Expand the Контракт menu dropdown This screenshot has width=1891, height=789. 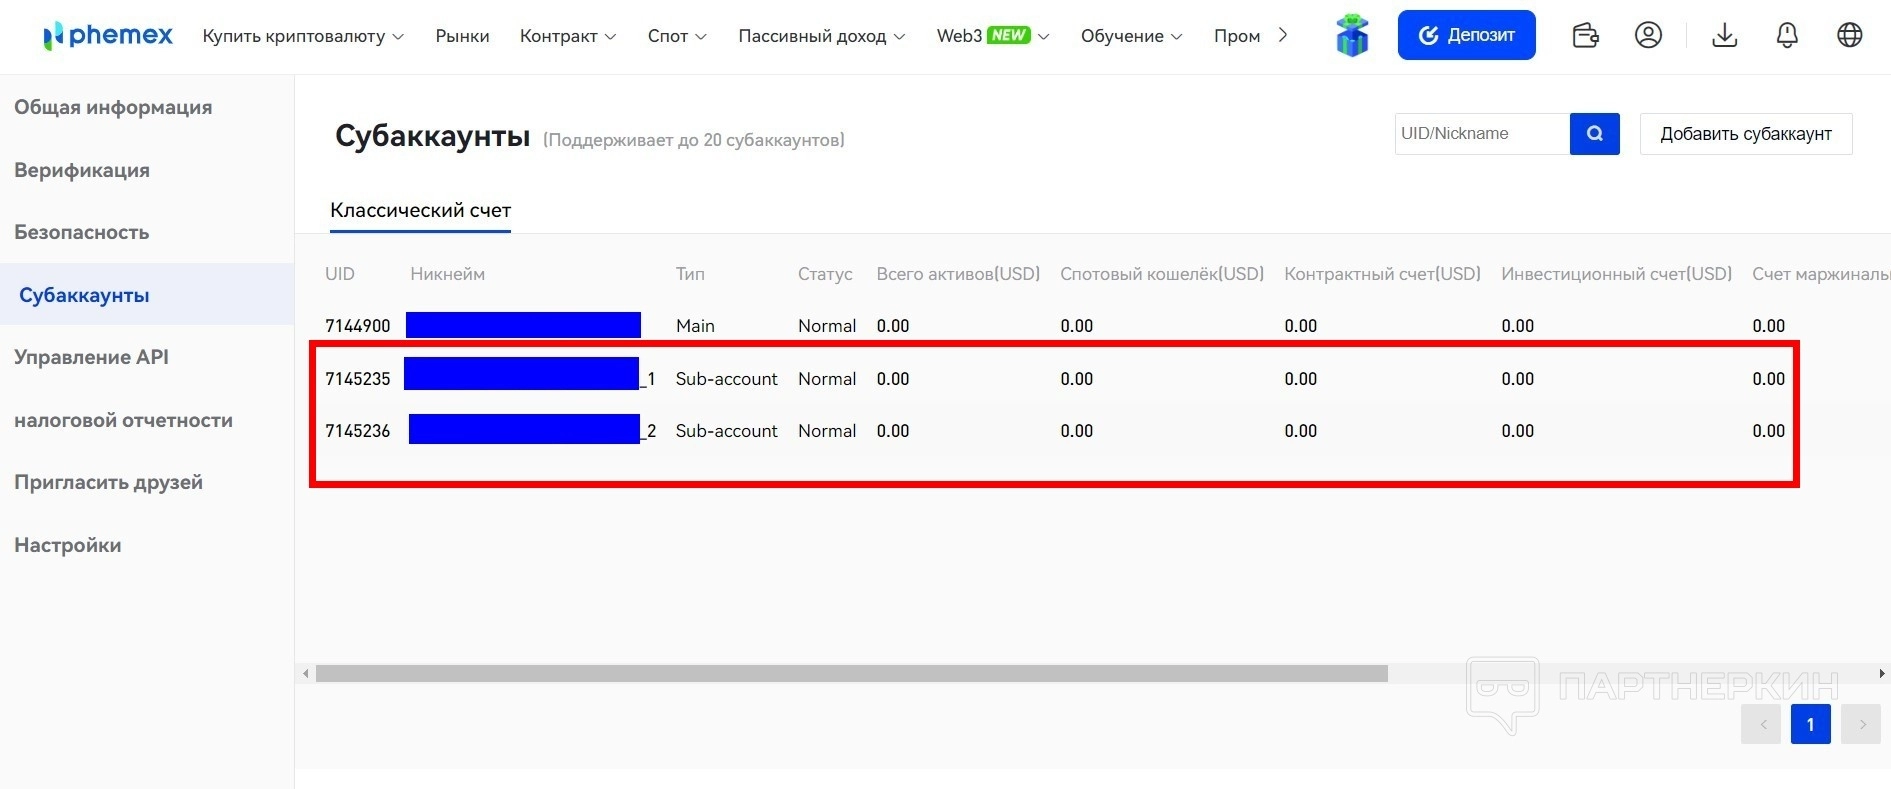(568, 36)
